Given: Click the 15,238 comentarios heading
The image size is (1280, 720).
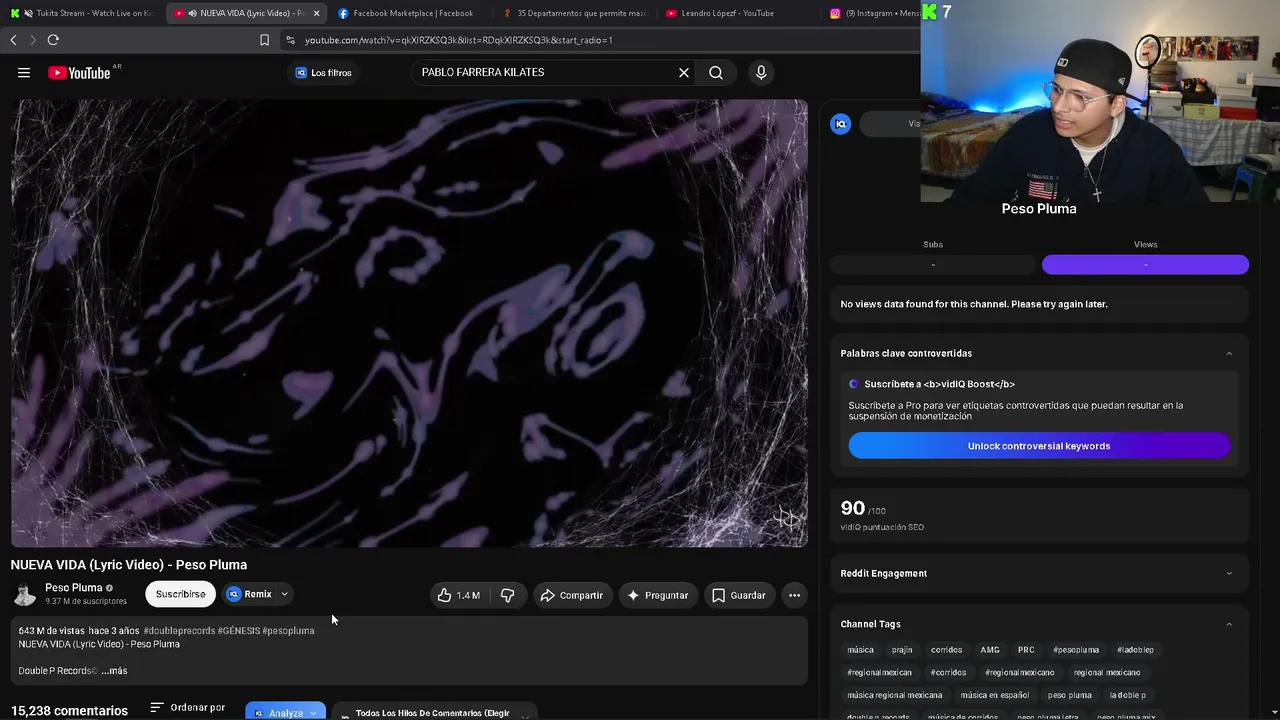Looking at the screenshot, I should [x=69, y=711].
